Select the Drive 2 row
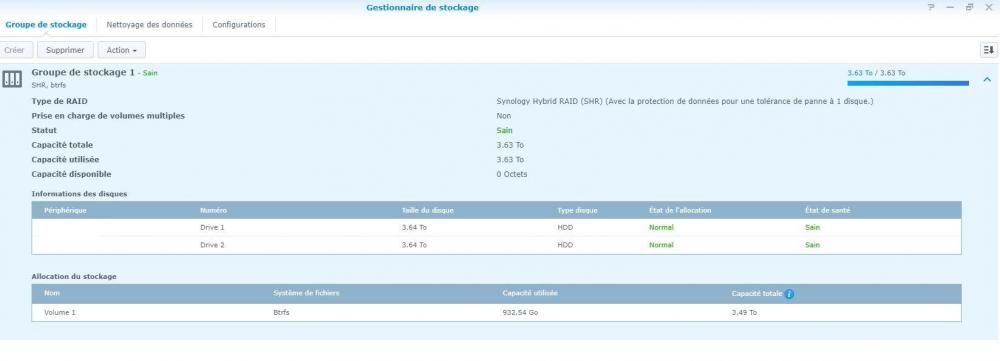Screen dimensions: 1000x361 coord(496,245)
